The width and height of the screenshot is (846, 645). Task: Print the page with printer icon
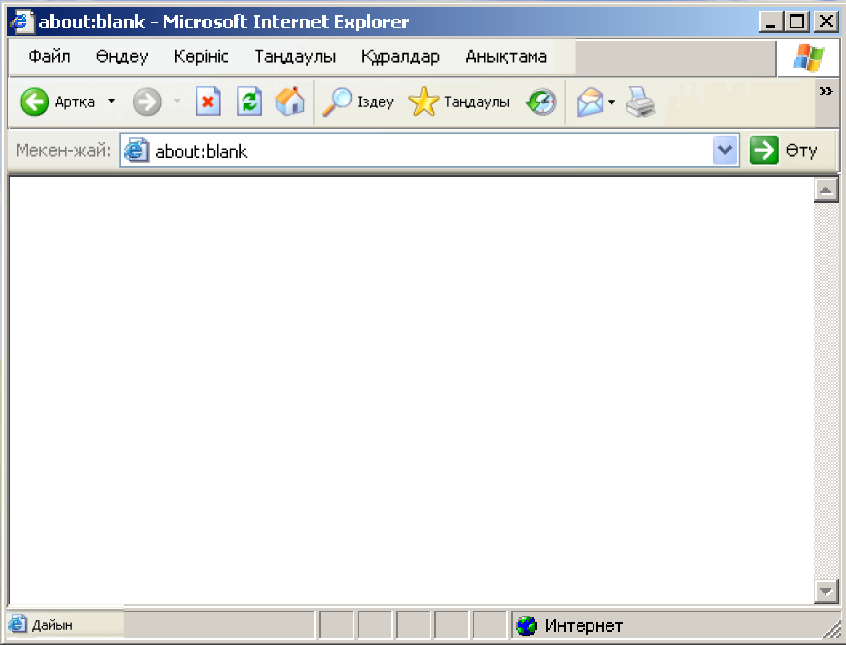click(640, 101)
